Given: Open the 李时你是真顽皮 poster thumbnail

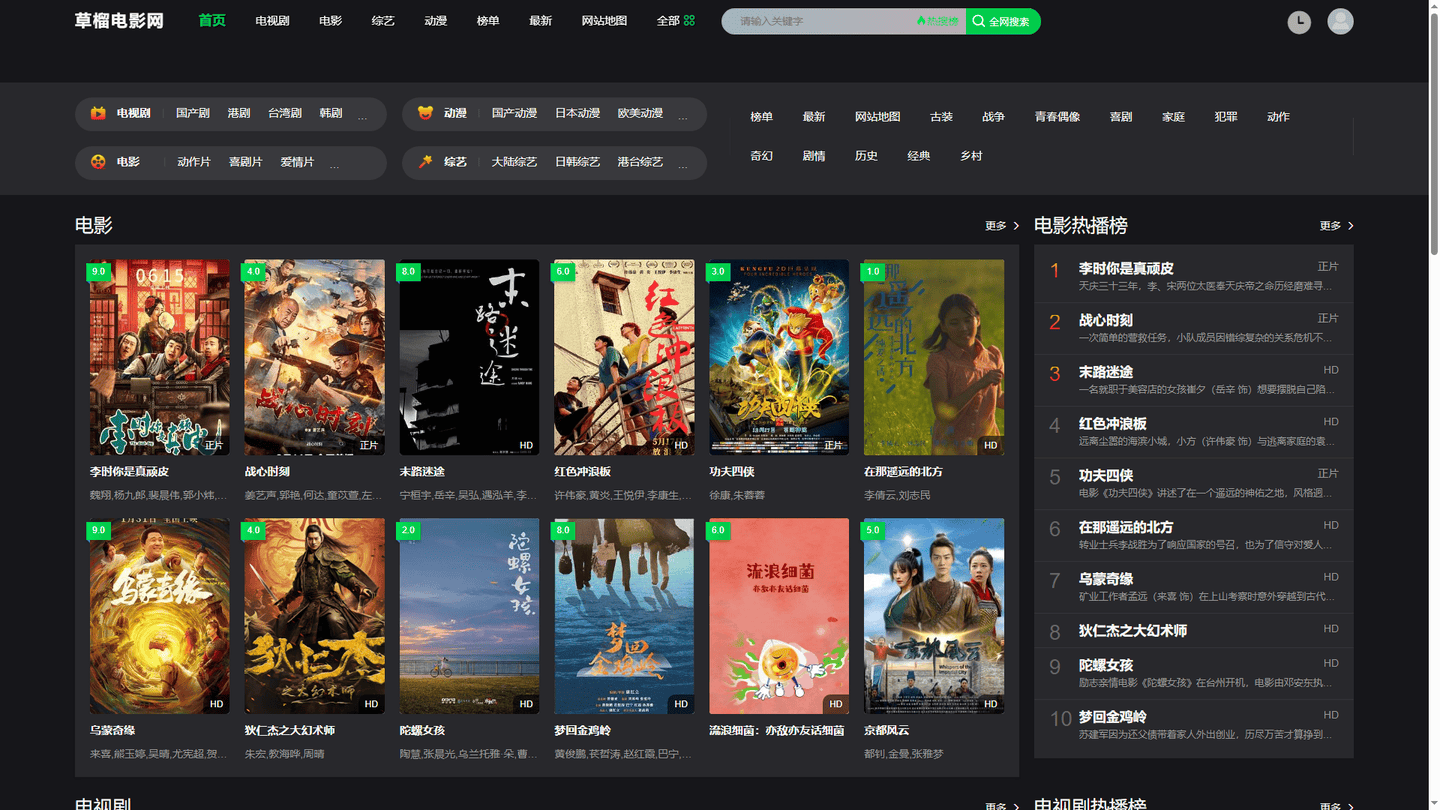Looking at the screenshot, I should point(160,358).
